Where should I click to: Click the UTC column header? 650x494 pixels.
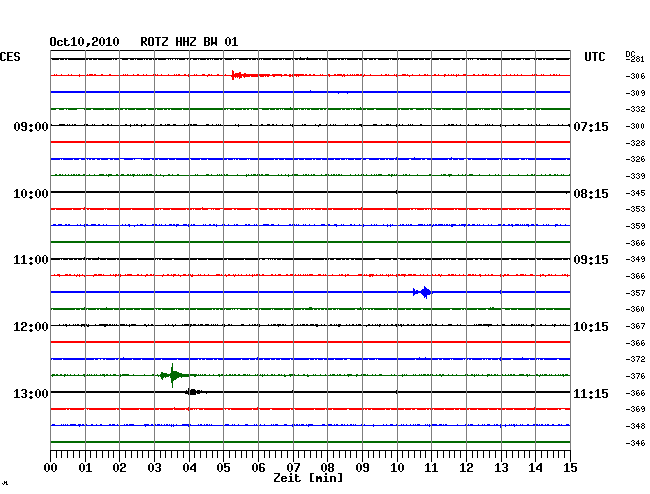[594, 57]
